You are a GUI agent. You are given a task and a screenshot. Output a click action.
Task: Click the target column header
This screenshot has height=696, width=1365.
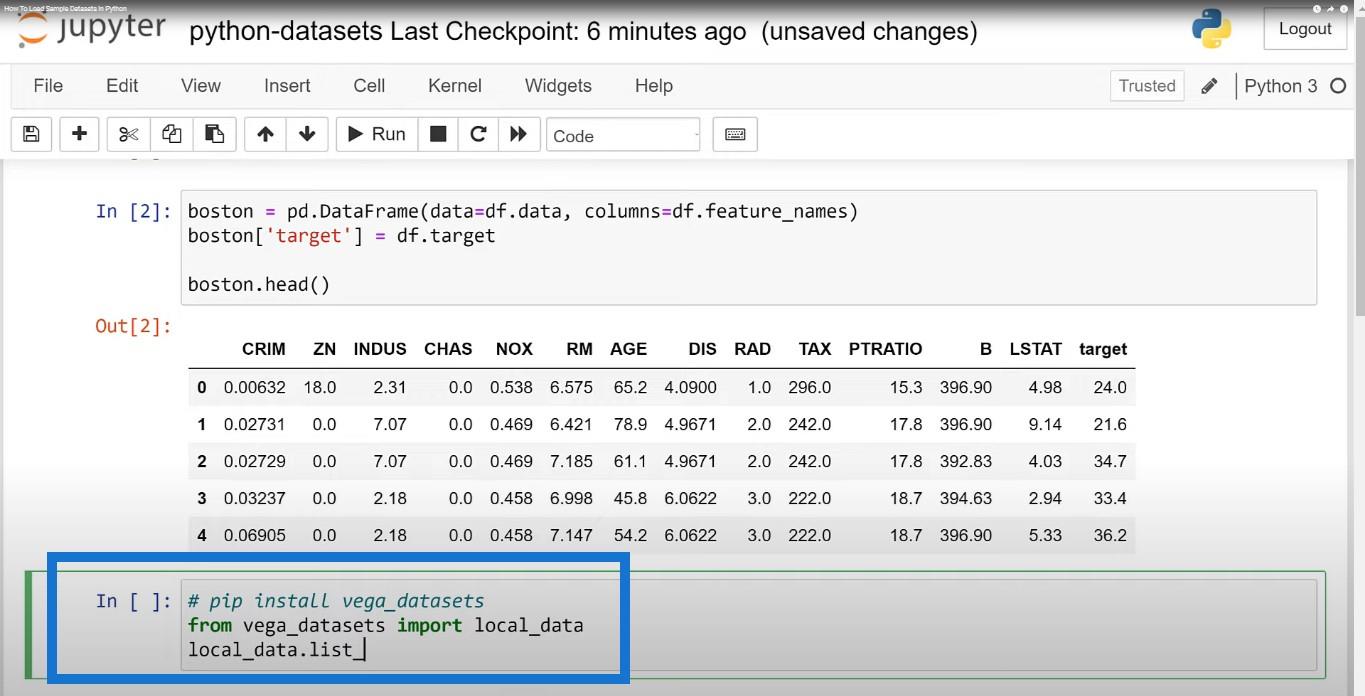[1103, 349]
